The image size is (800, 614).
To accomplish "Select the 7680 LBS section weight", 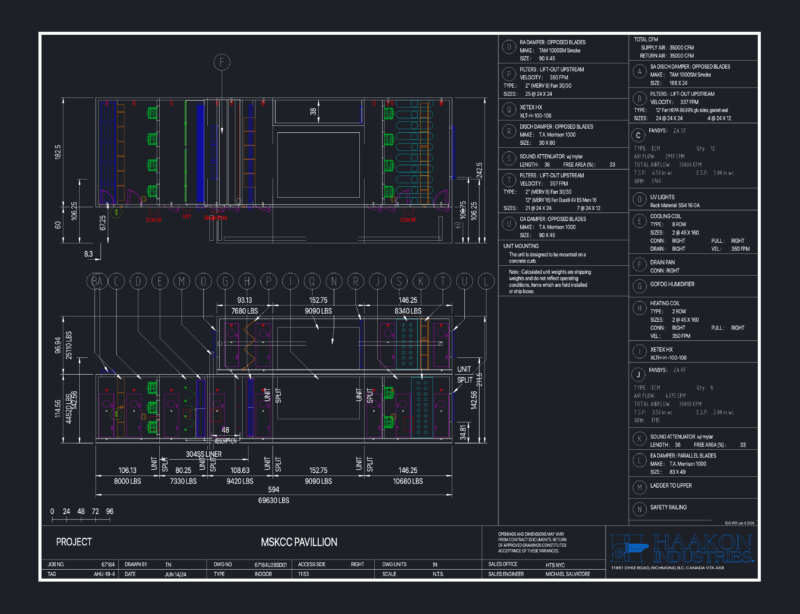I will click(x=244, y=311).
